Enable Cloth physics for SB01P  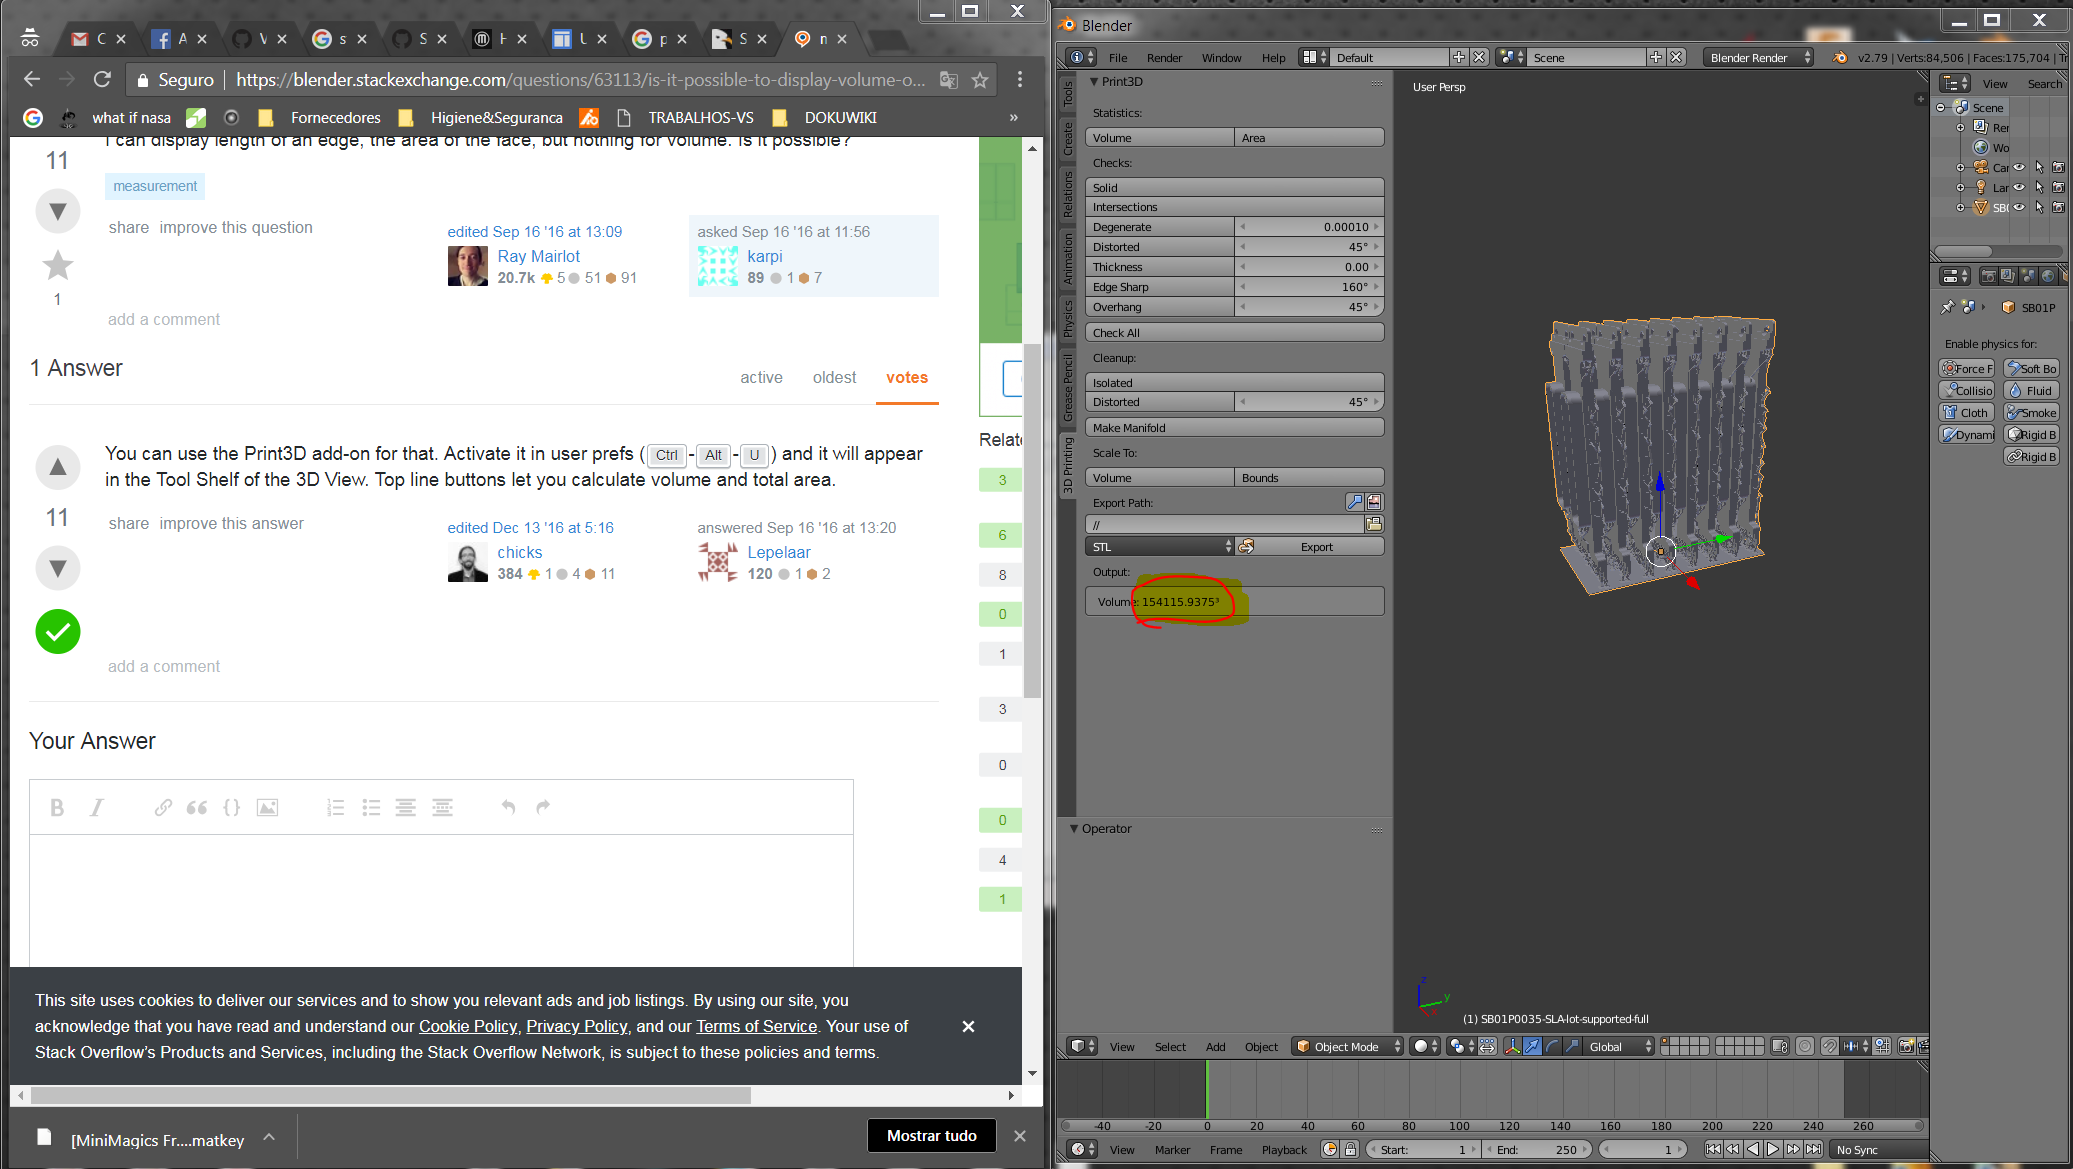1966,411
